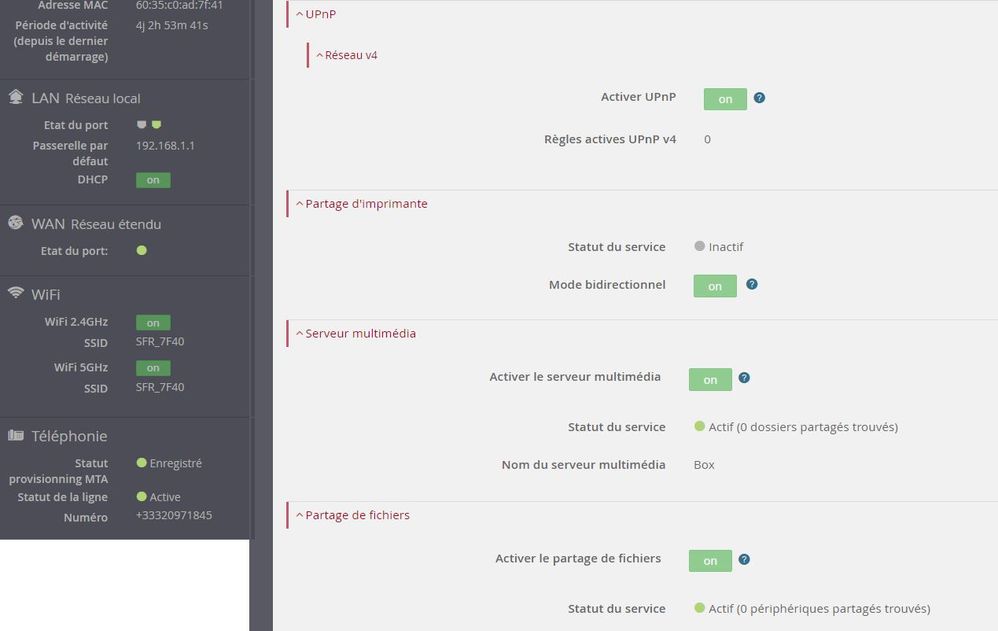
Task: Click the DHCP on indicator in sidebar
Action: tap(153, 180)
